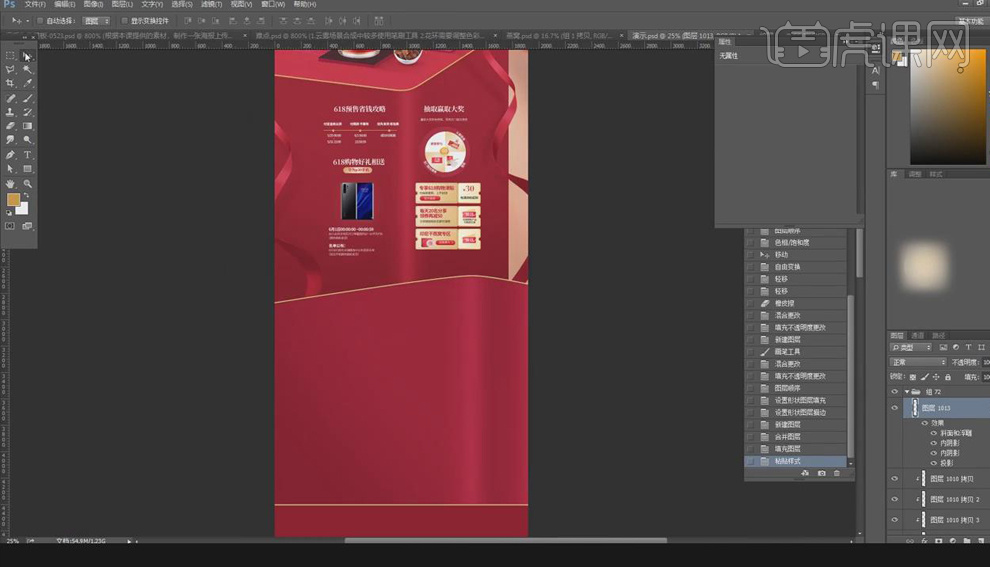The height and width of the screenshot is (567, 990).
Task: Select the History Brush tool
Action: coord(27,112)
